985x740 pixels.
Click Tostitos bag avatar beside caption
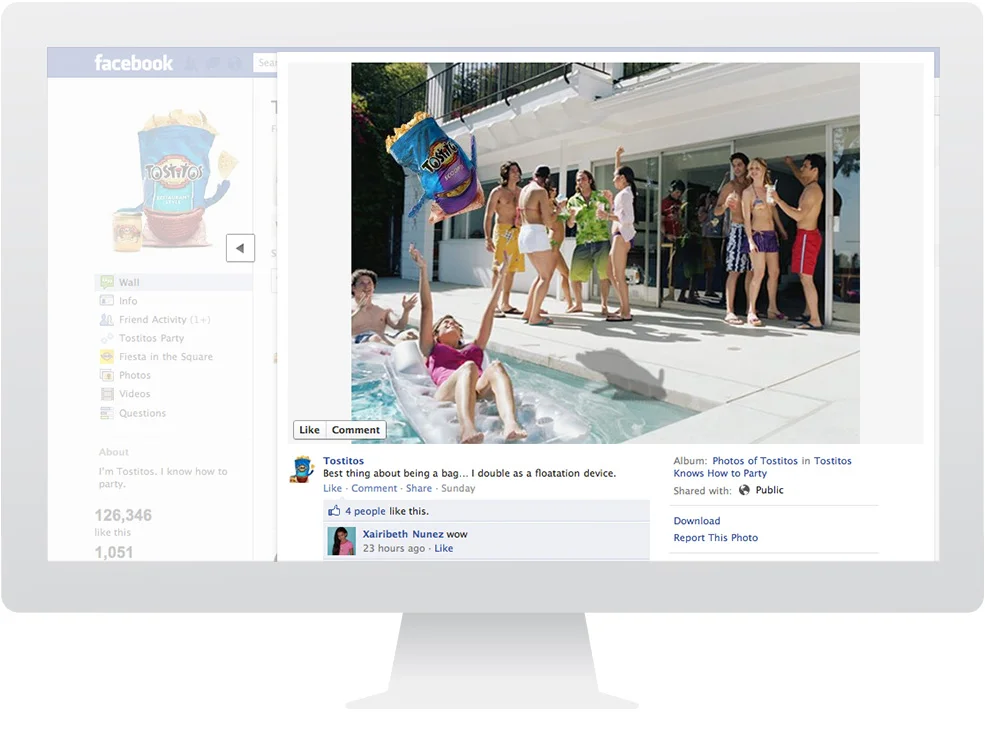(x=302, y=469)
